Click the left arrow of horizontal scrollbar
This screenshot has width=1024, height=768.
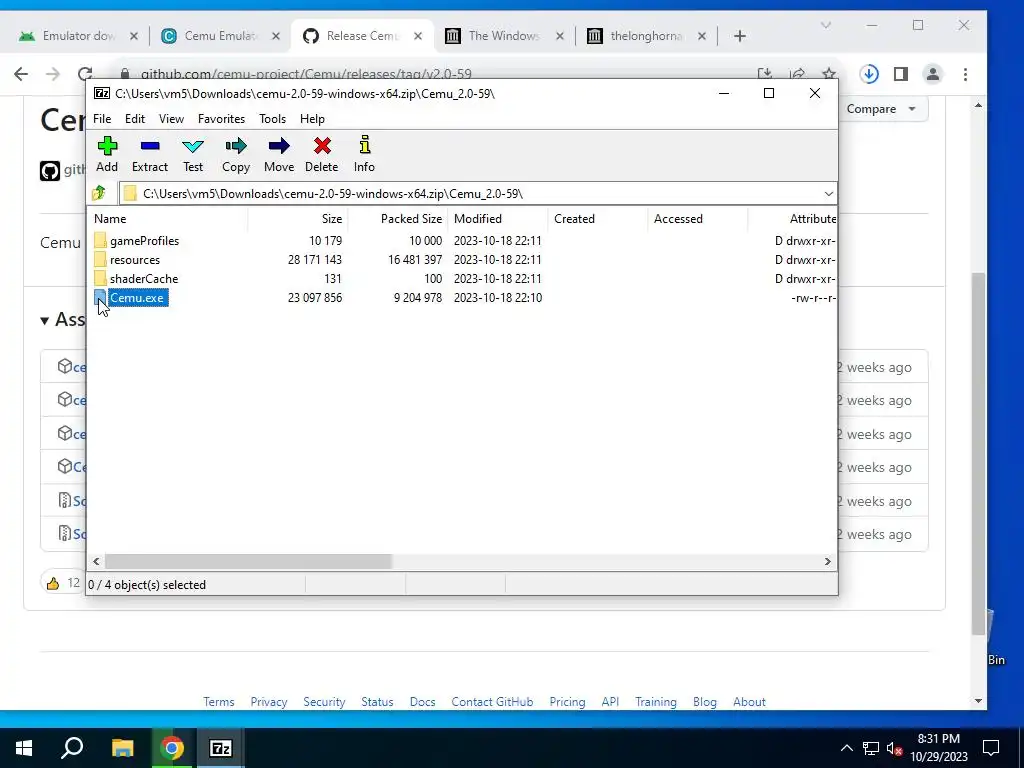(x=96, y=562)
